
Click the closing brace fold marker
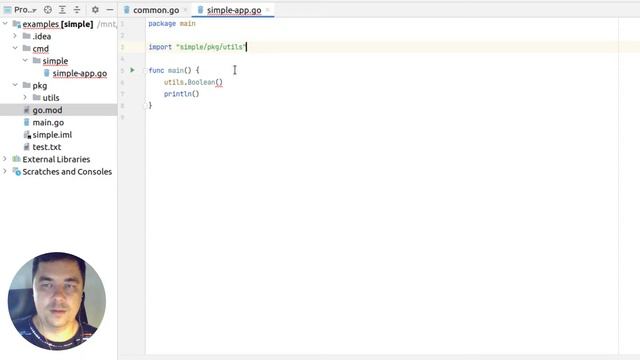point(145,106)
